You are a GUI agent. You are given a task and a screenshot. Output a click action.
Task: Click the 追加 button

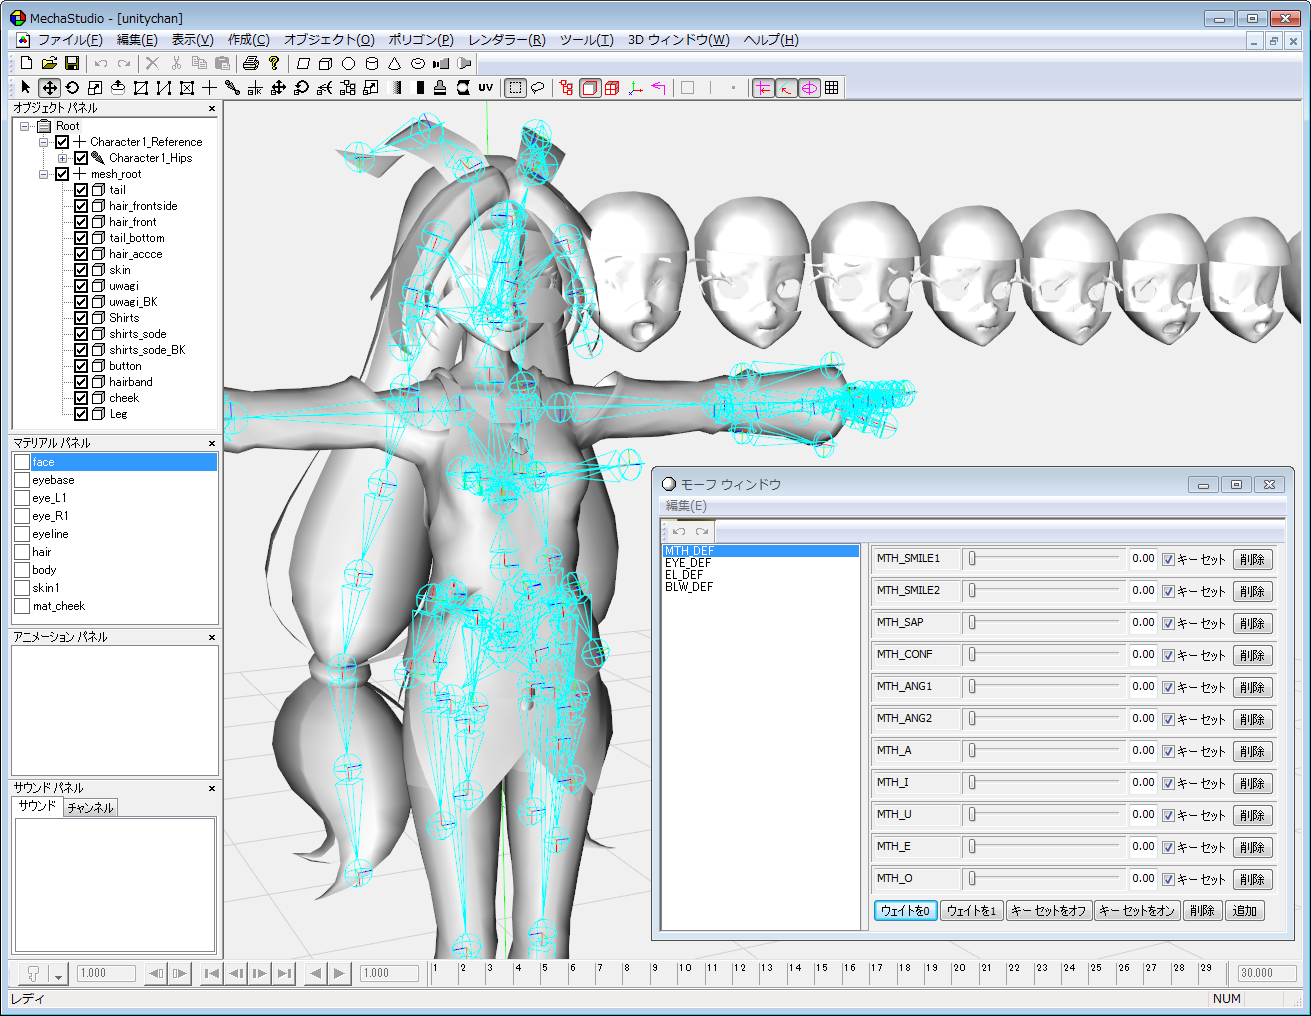tap(1245, 911)
